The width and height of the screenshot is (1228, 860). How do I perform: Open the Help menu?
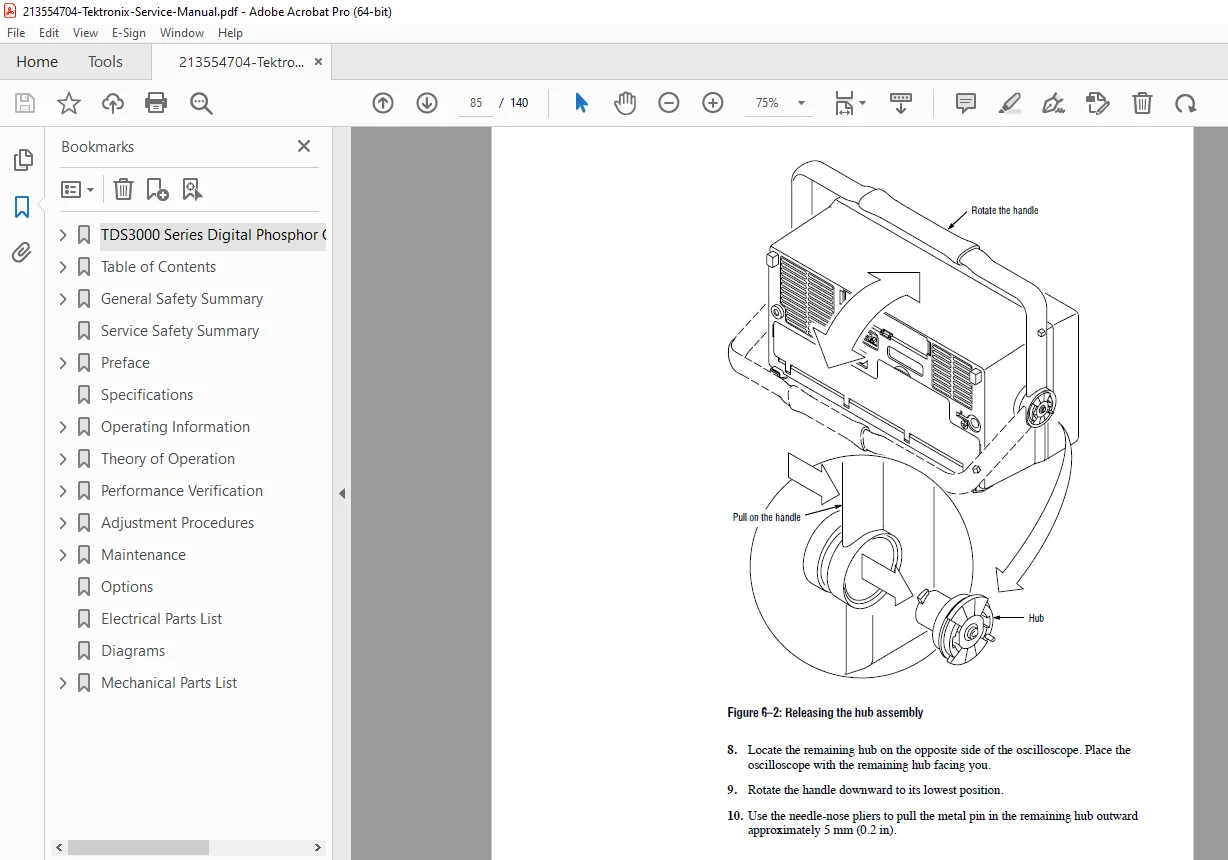[x=230, y=33]
